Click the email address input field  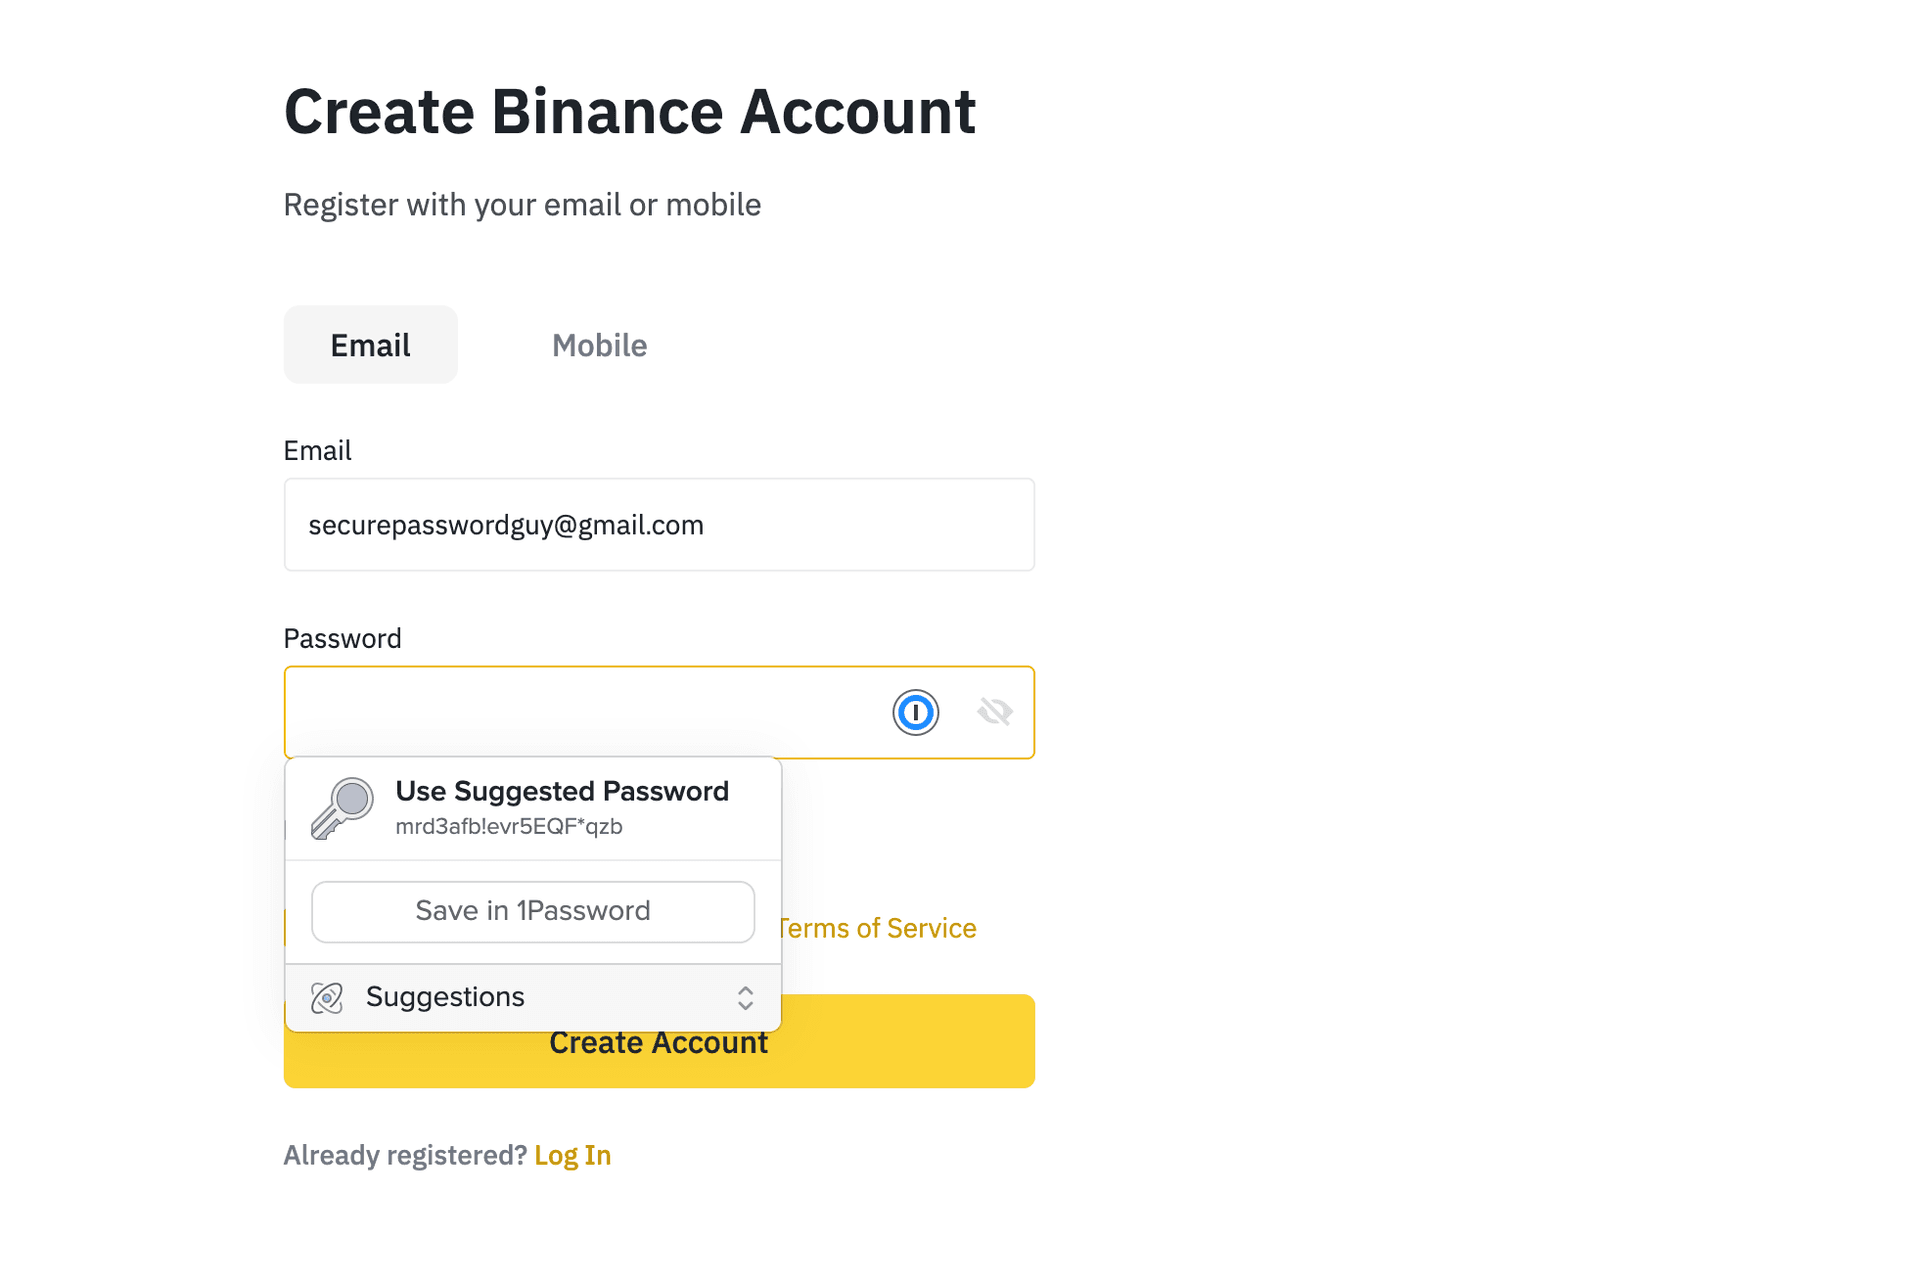pyautogui.click(x=660, y=523)
